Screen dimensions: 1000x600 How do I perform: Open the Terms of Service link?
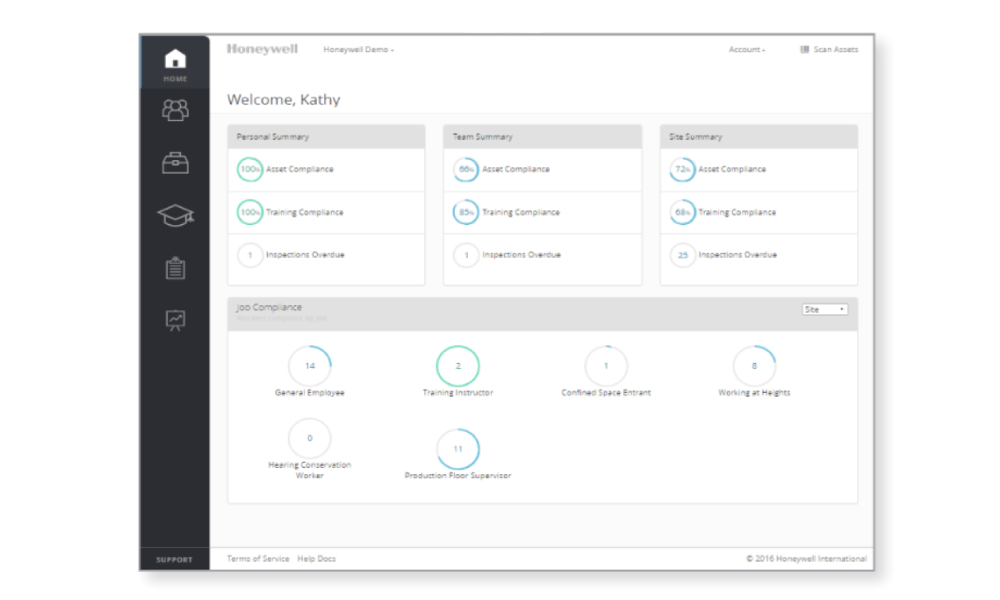258,559
